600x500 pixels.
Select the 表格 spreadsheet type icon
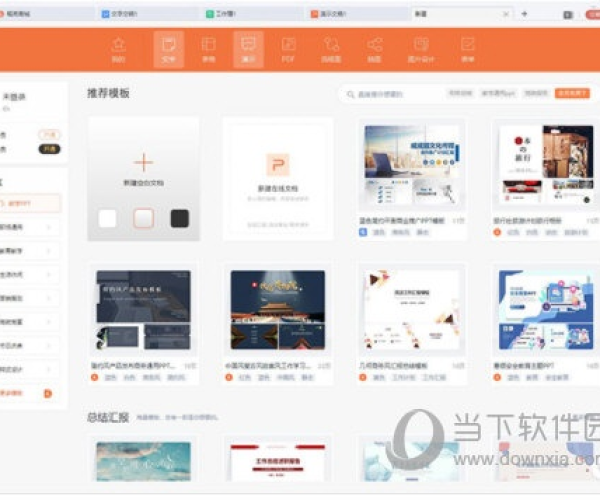[x=209, y=49]
